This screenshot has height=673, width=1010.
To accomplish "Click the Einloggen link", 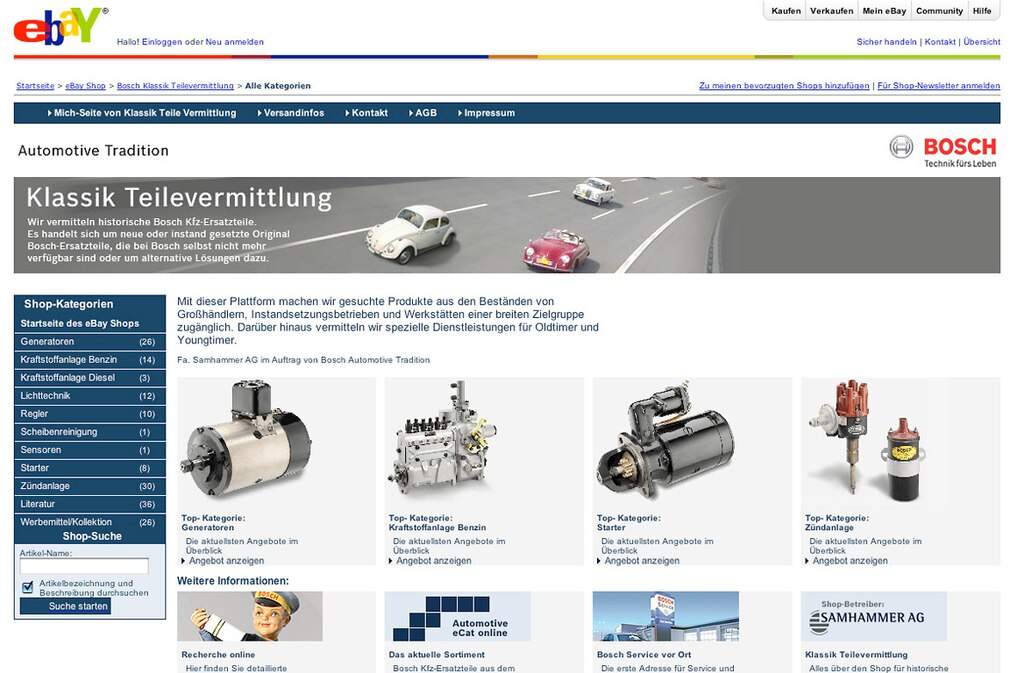I will (x=162, y=42).
